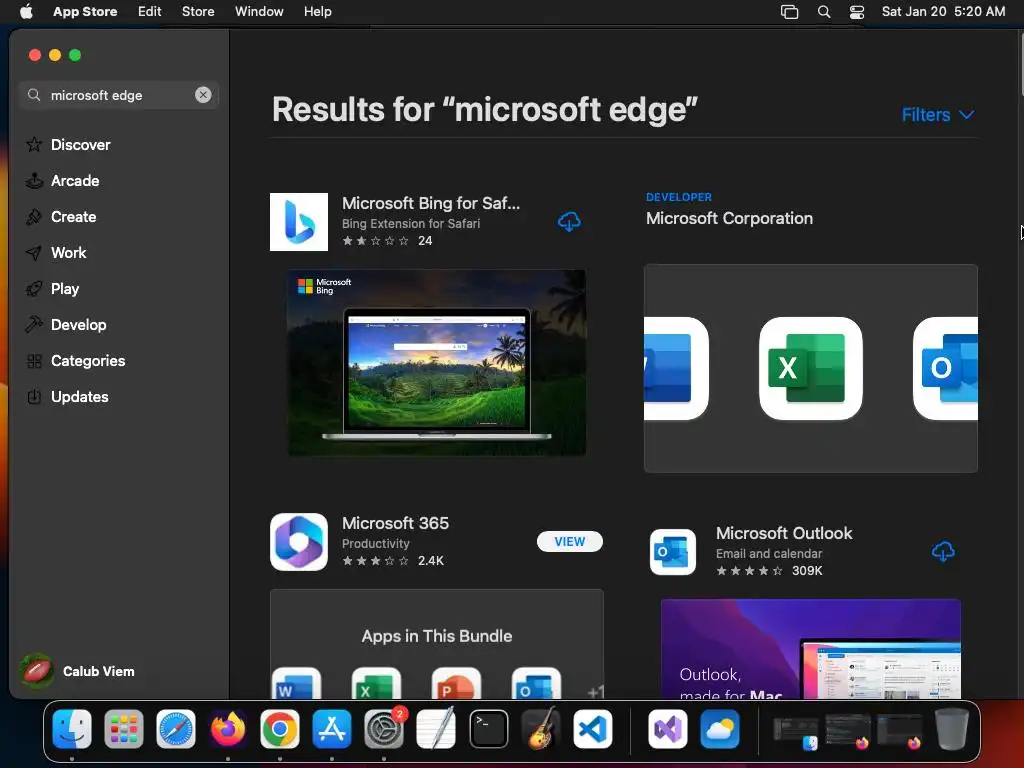Click the magnifying glass in the search field
This screenshot has width=1024, height=768.
tap(34, 95)
